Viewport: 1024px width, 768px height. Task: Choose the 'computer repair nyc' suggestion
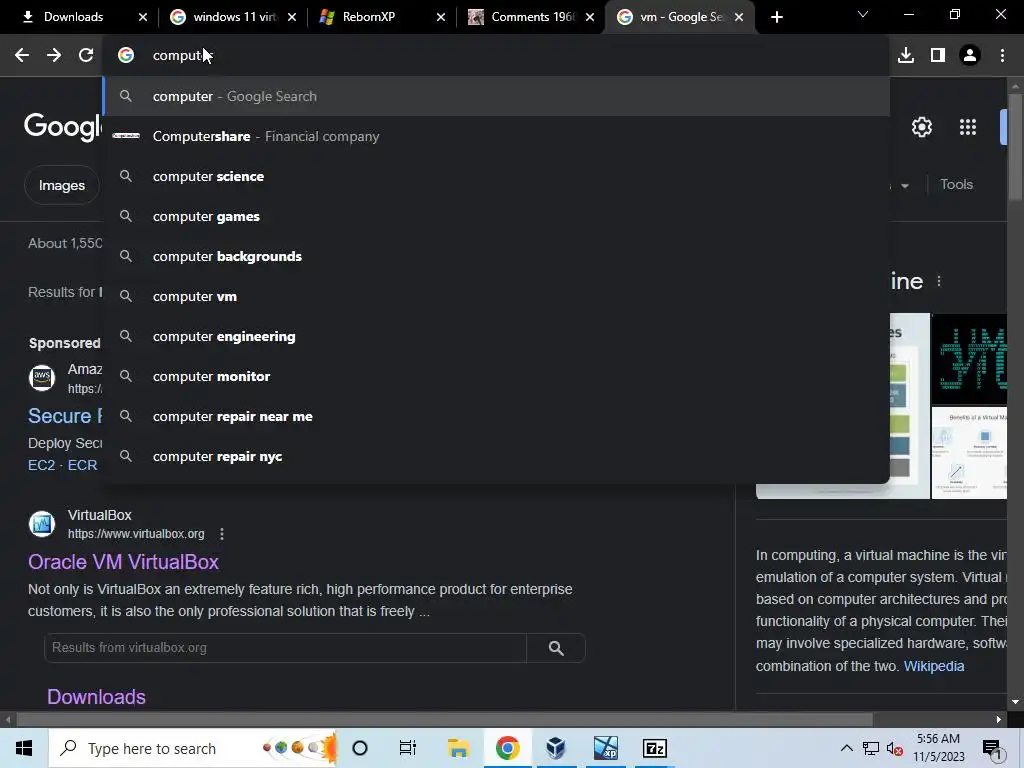[496, 456]
